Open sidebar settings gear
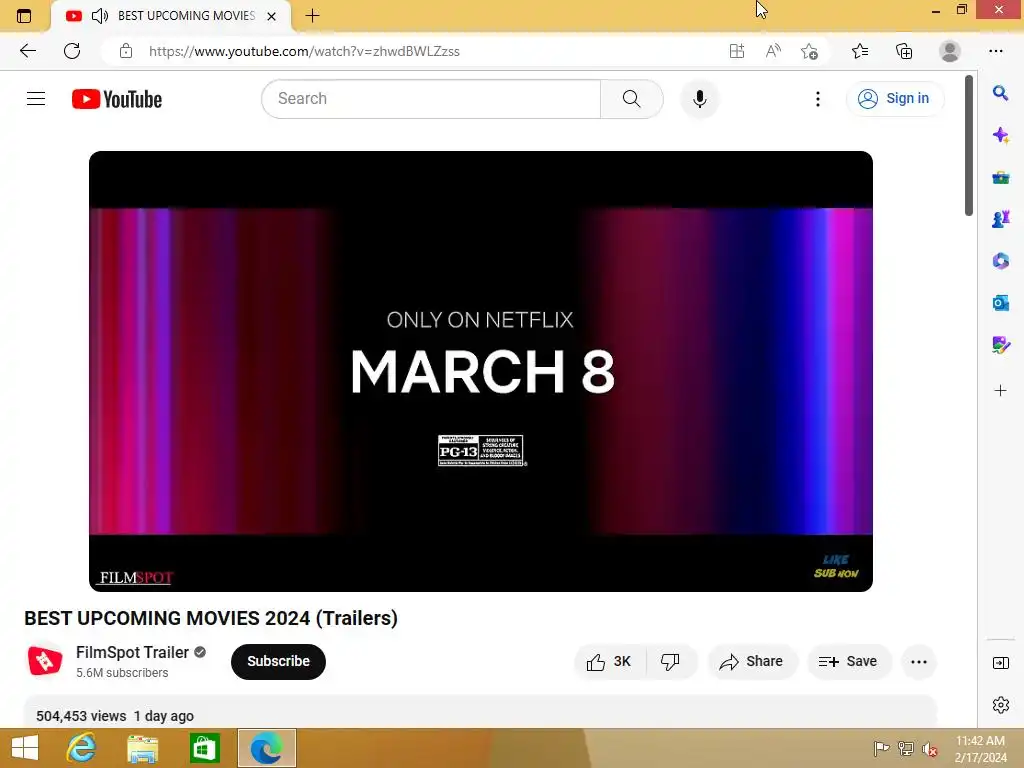 (1000, 705)
